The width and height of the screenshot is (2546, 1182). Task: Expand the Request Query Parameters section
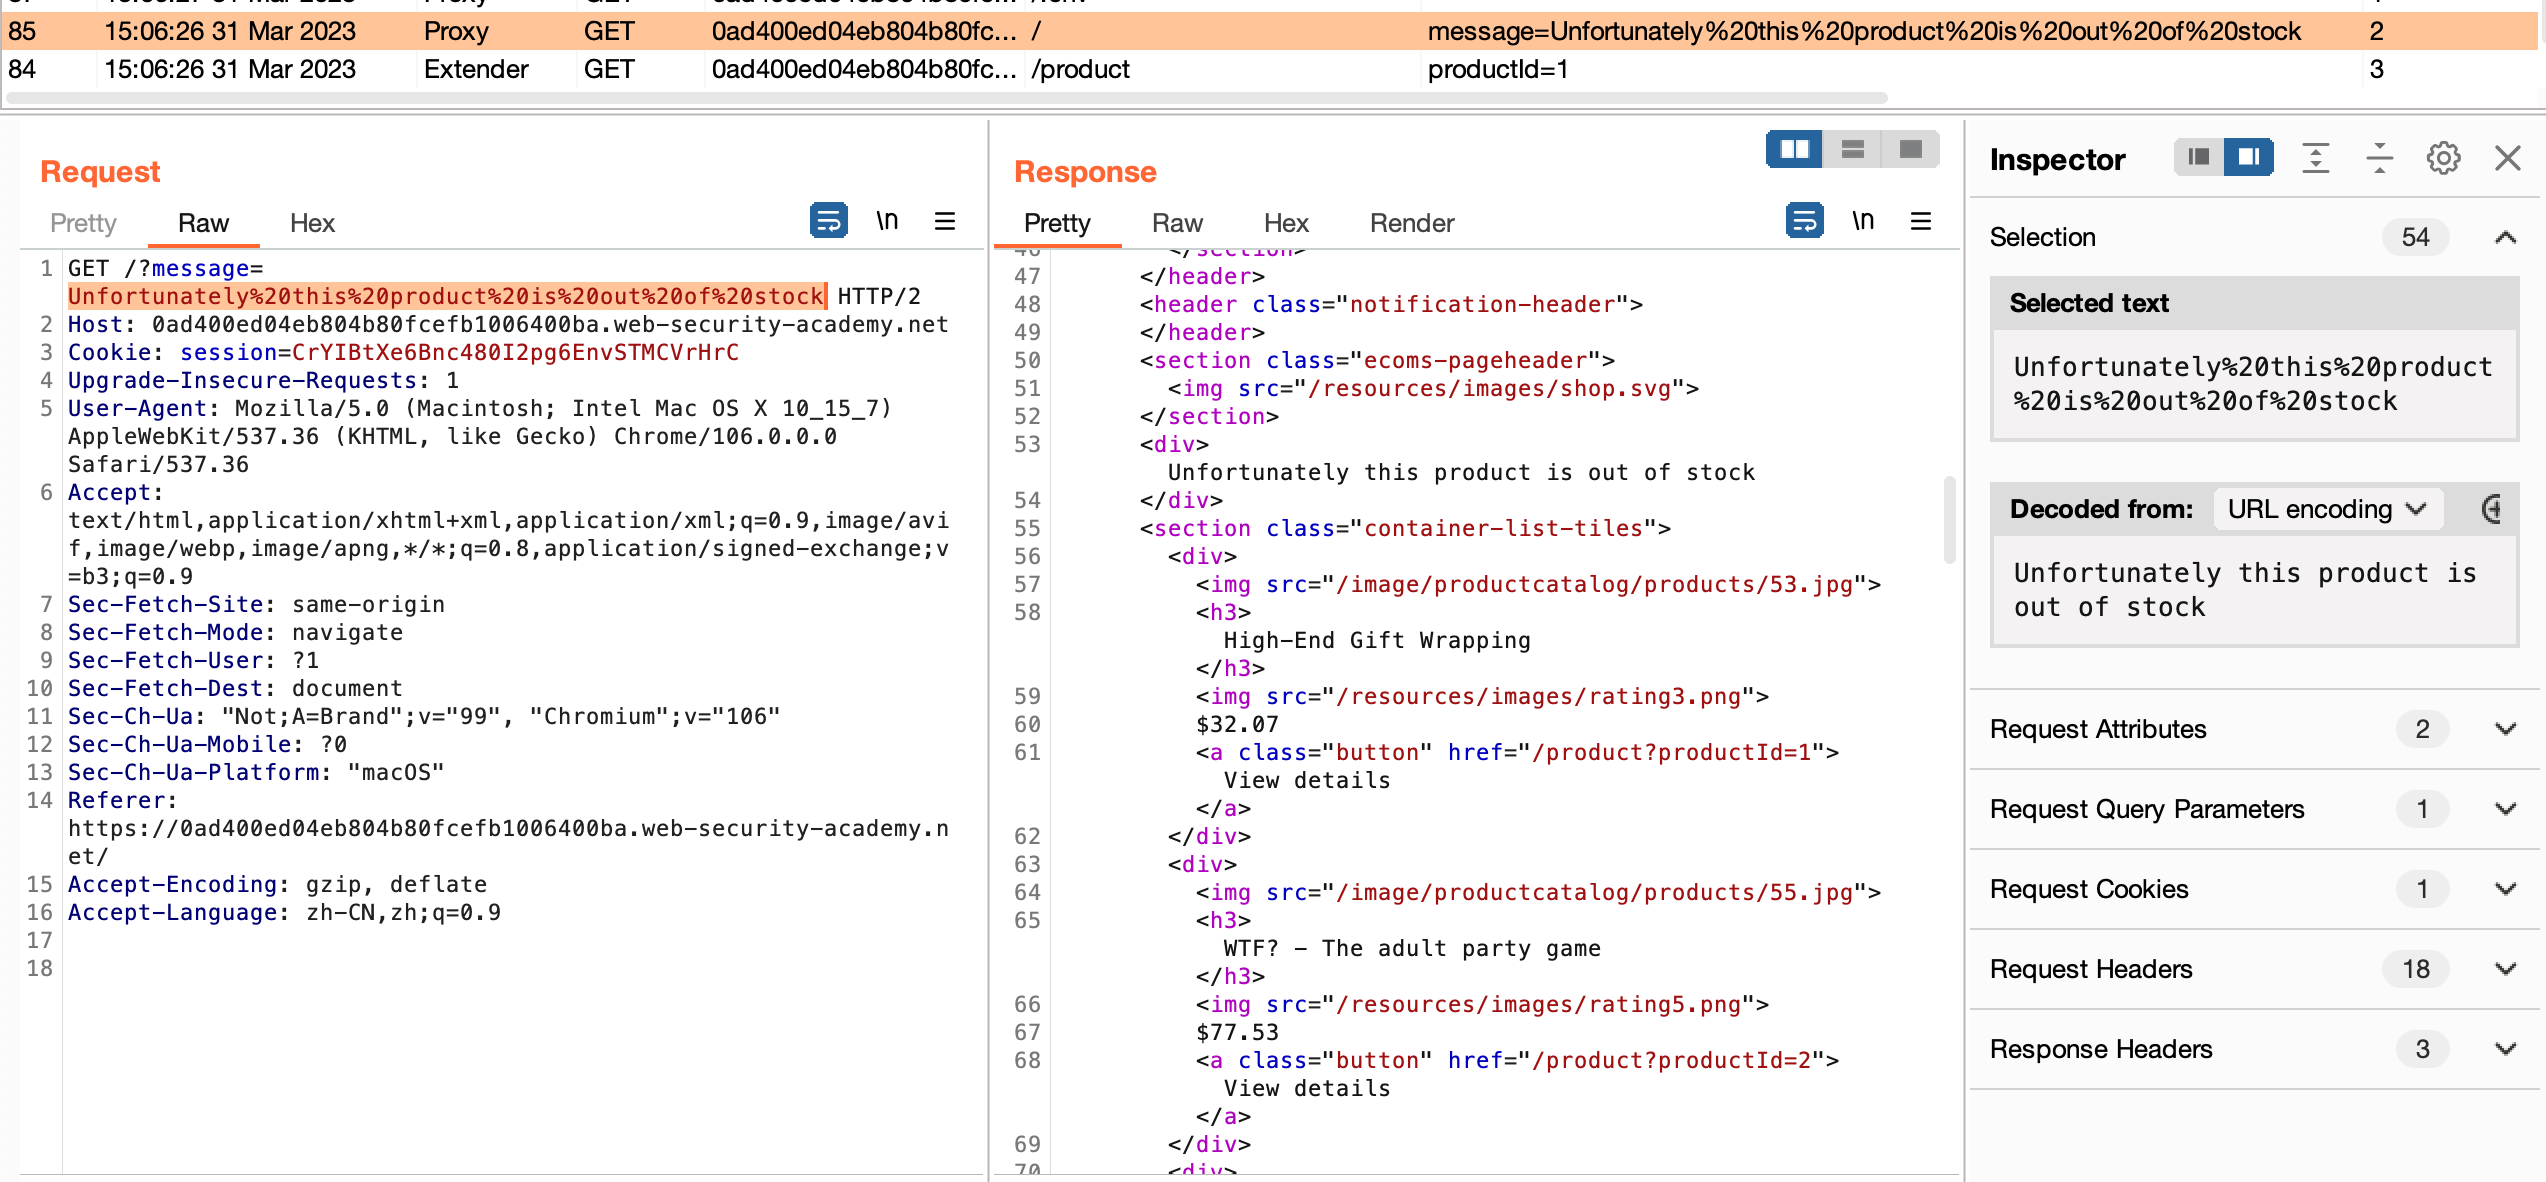pyautogui.click(x=2505, y=809)
